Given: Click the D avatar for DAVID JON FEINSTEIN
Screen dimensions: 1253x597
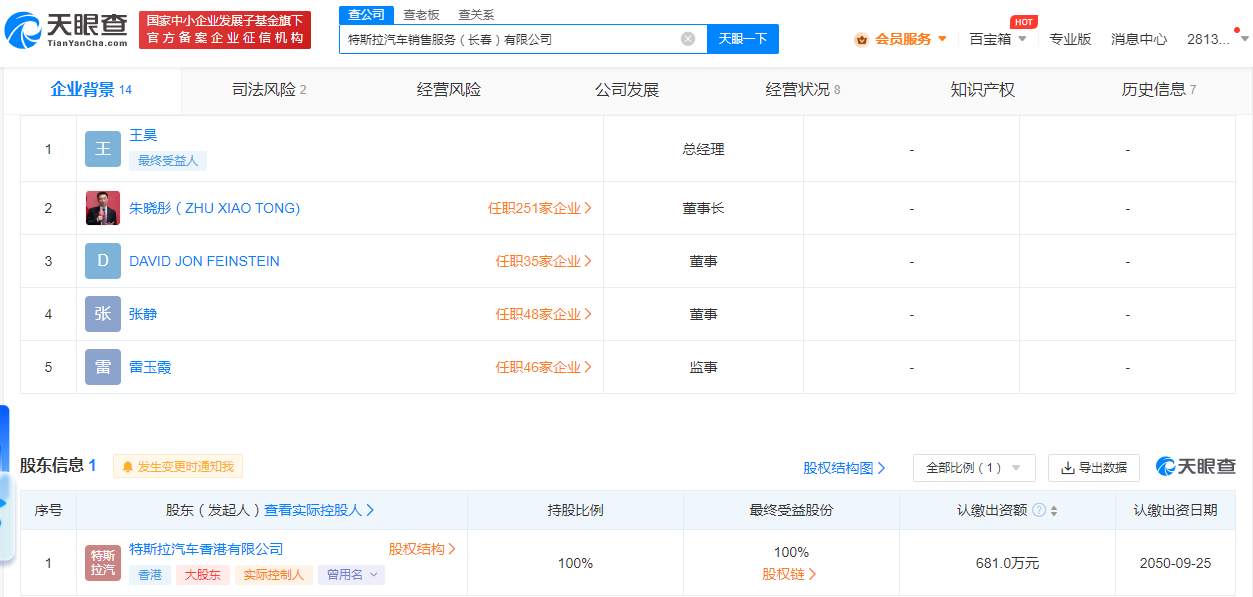Looking at the screenshot, I should pyautogui.click(x=103, y=261).
